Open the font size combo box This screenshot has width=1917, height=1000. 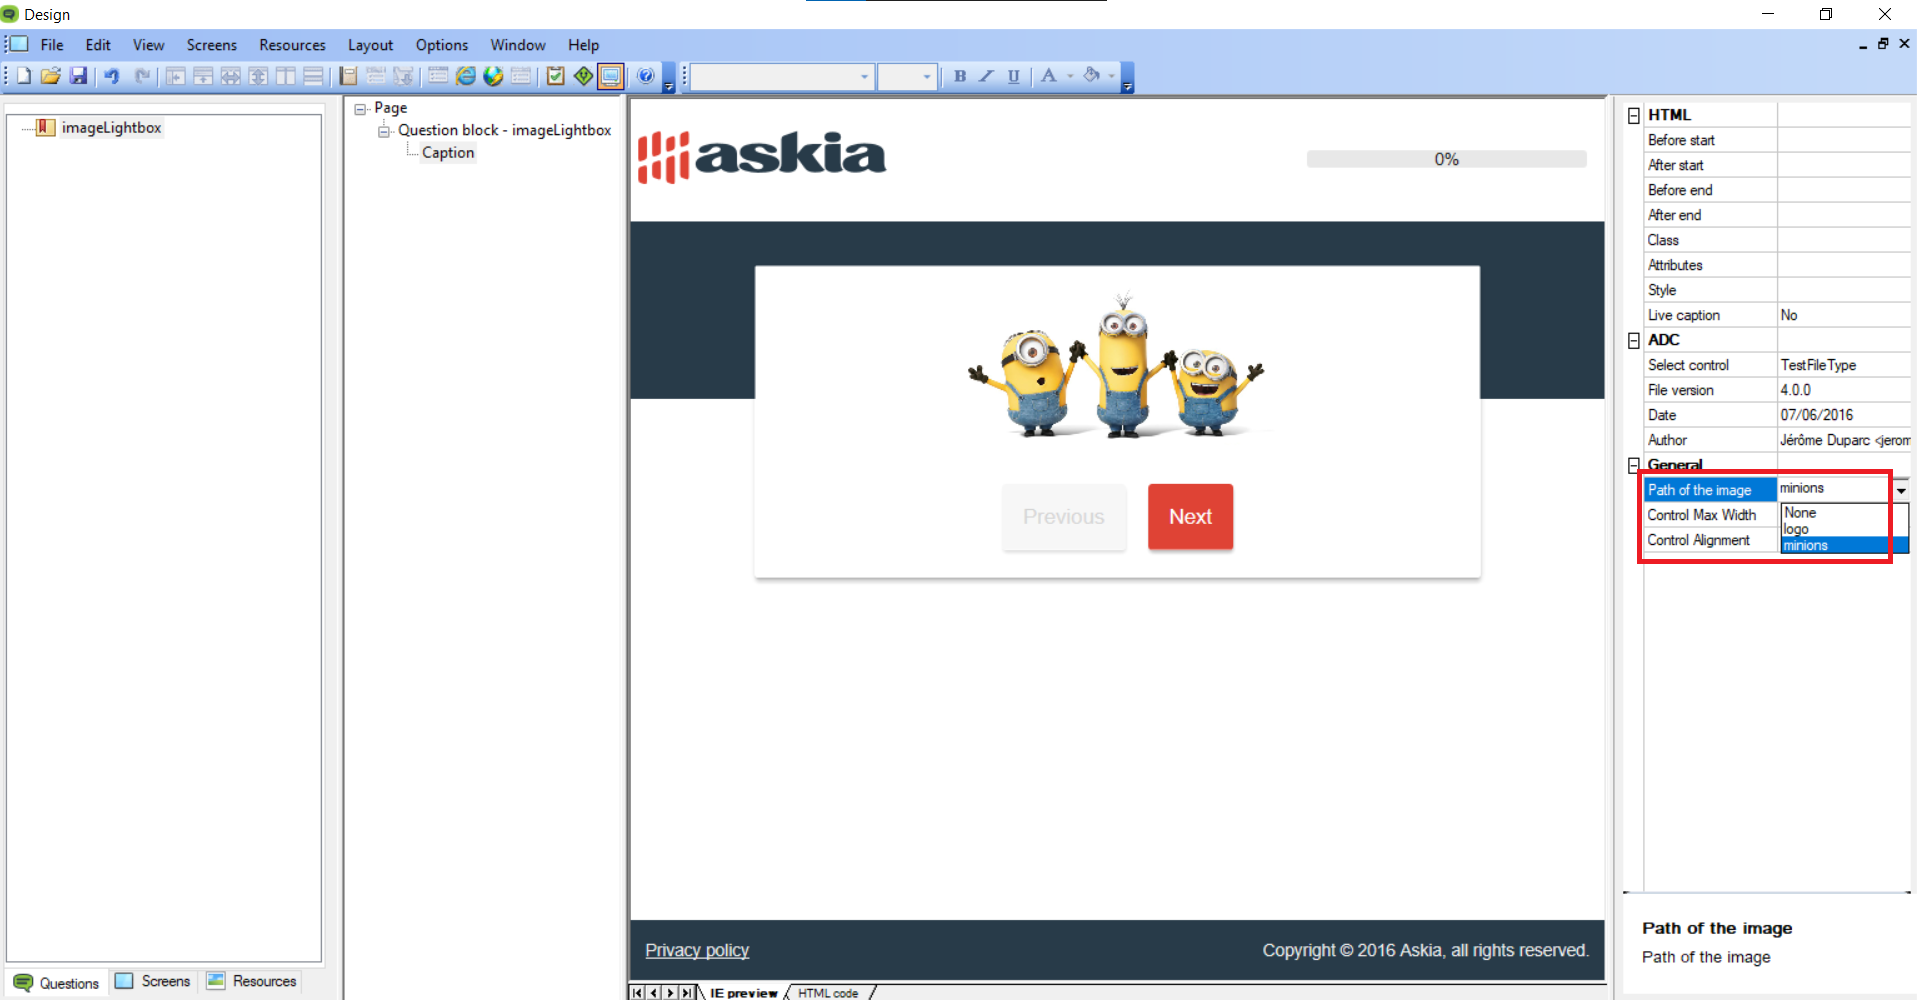point(908,77)
